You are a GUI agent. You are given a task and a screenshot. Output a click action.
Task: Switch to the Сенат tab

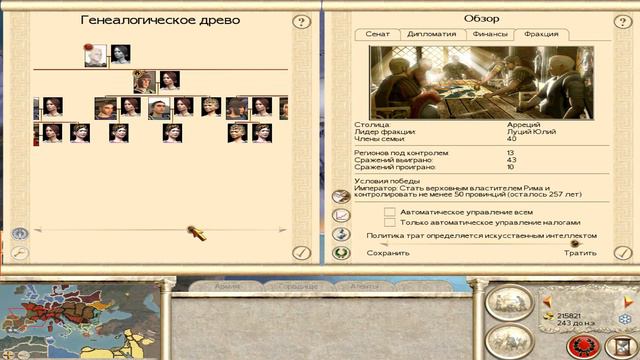378,34
